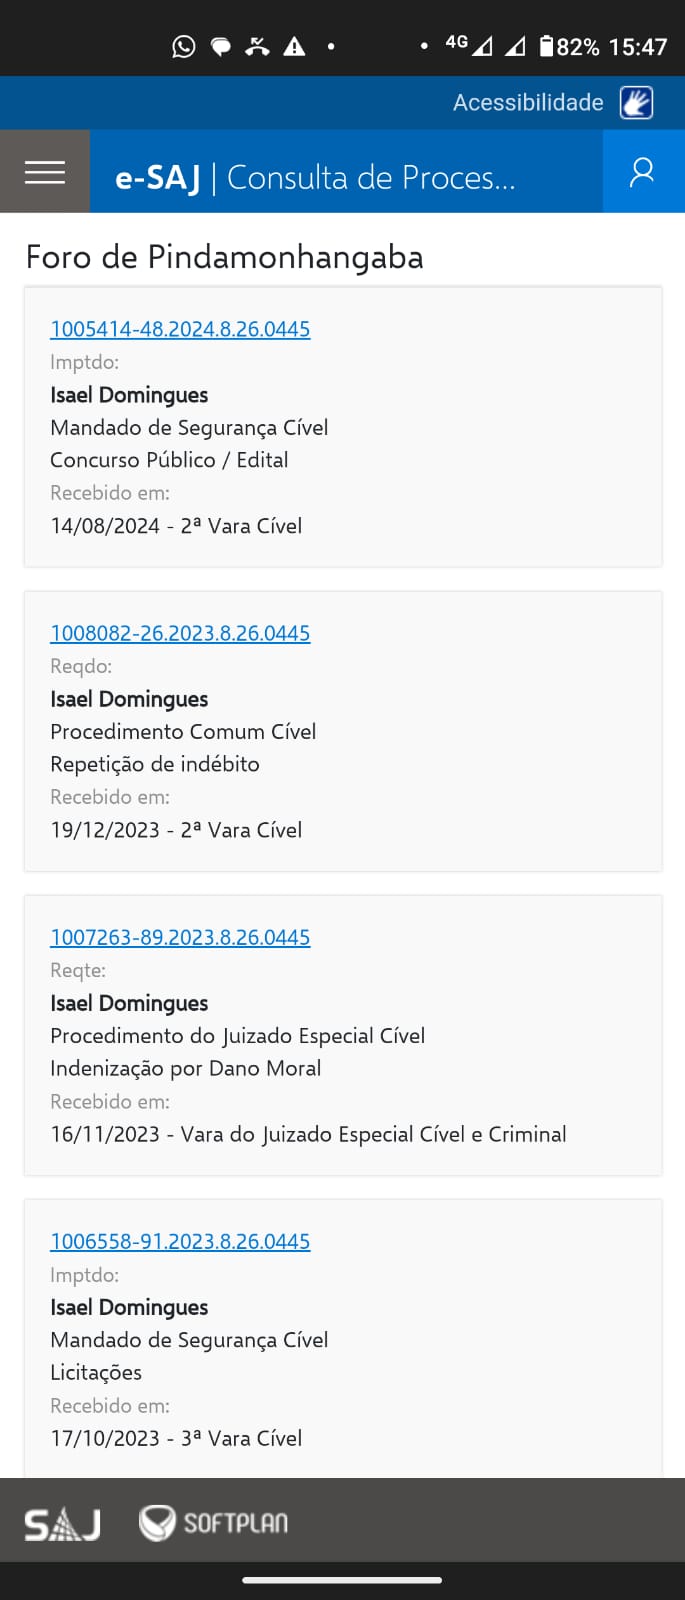
Task: Select the Concurso Público / Edital card
Action: 343,427
